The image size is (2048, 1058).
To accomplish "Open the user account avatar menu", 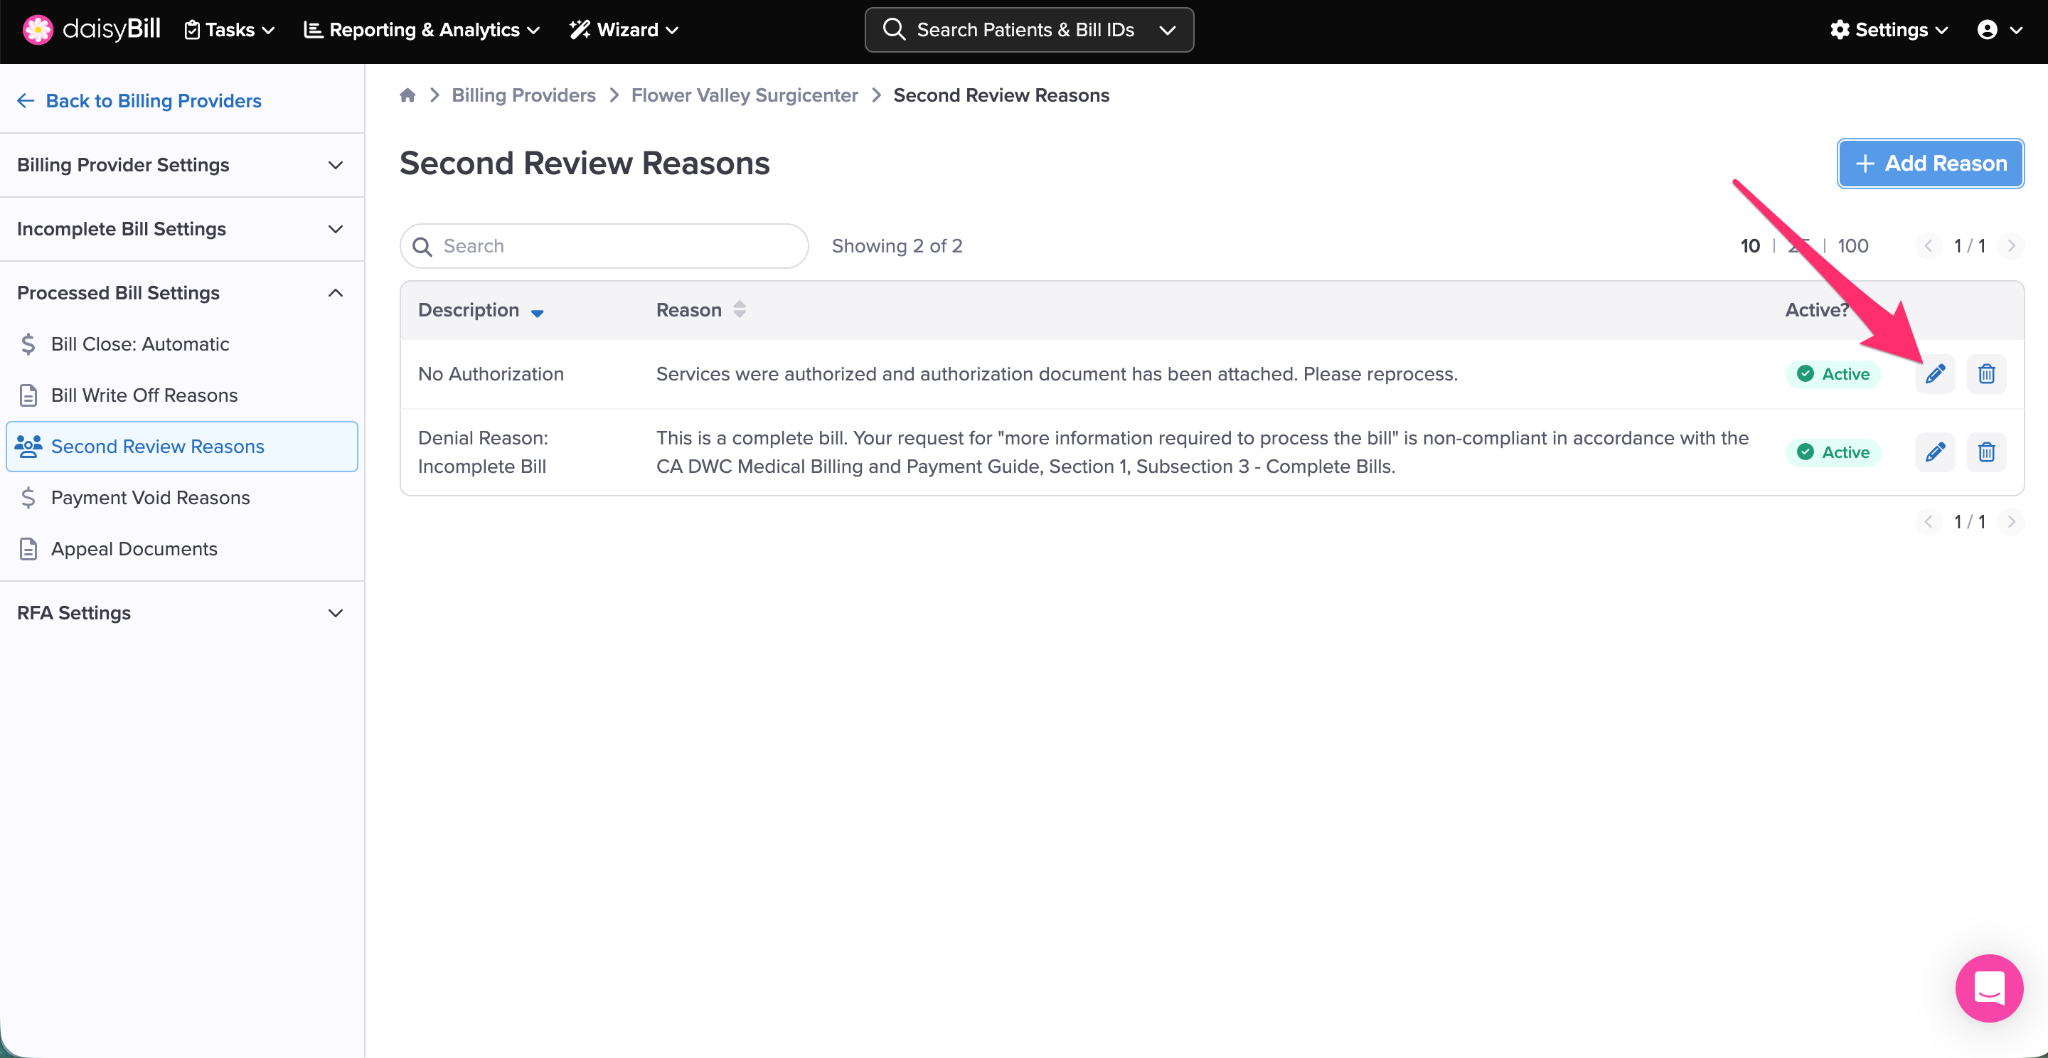I will pyautogui.click(x=1999, y=30).
